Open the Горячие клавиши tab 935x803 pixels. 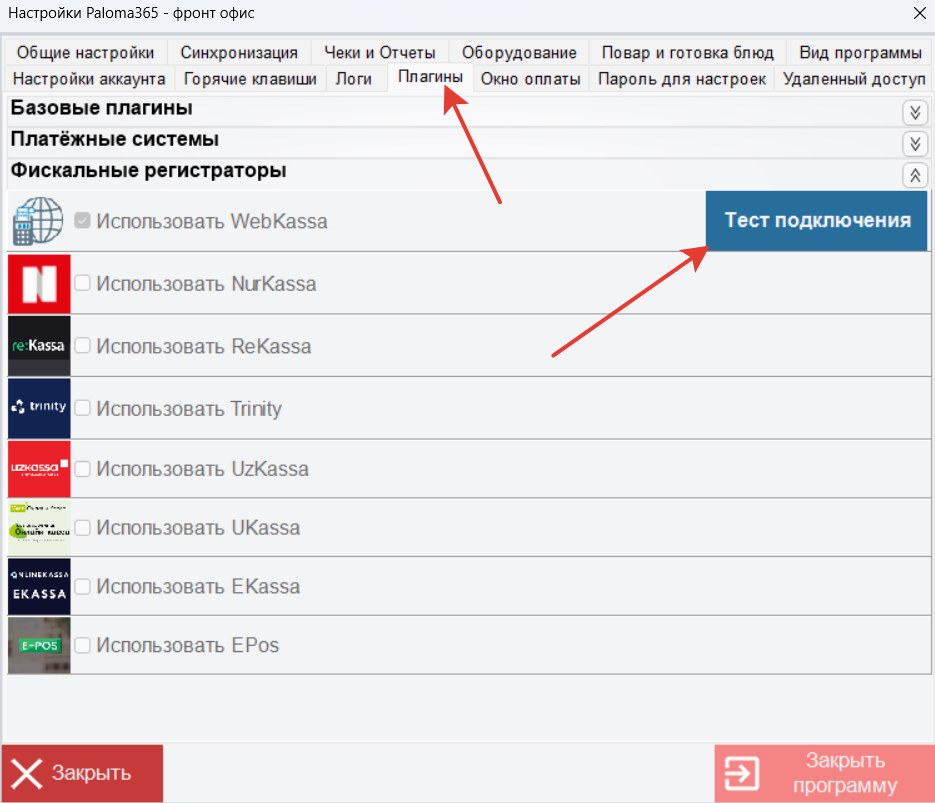point(250,79)
